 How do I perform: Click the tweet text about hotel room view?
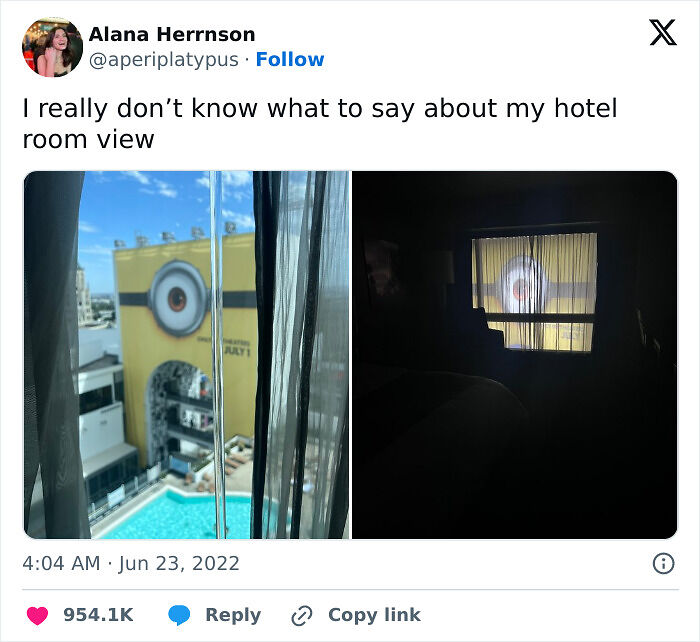click(320, 124)
